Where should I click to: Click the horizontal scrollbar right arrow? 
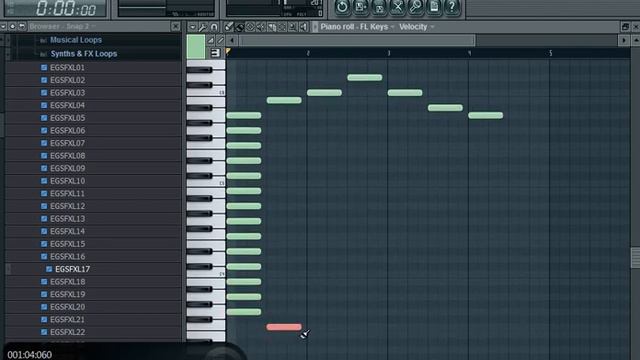pyautogui.click(x=624, y=40)
